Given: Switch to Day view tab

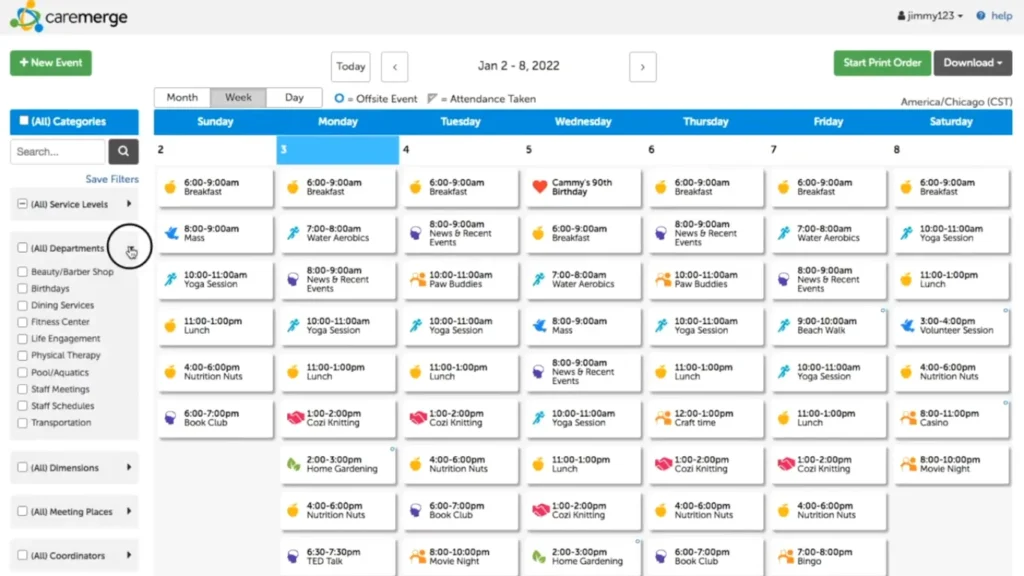Looking at the screenshot, I should click(x=294, y=97).
